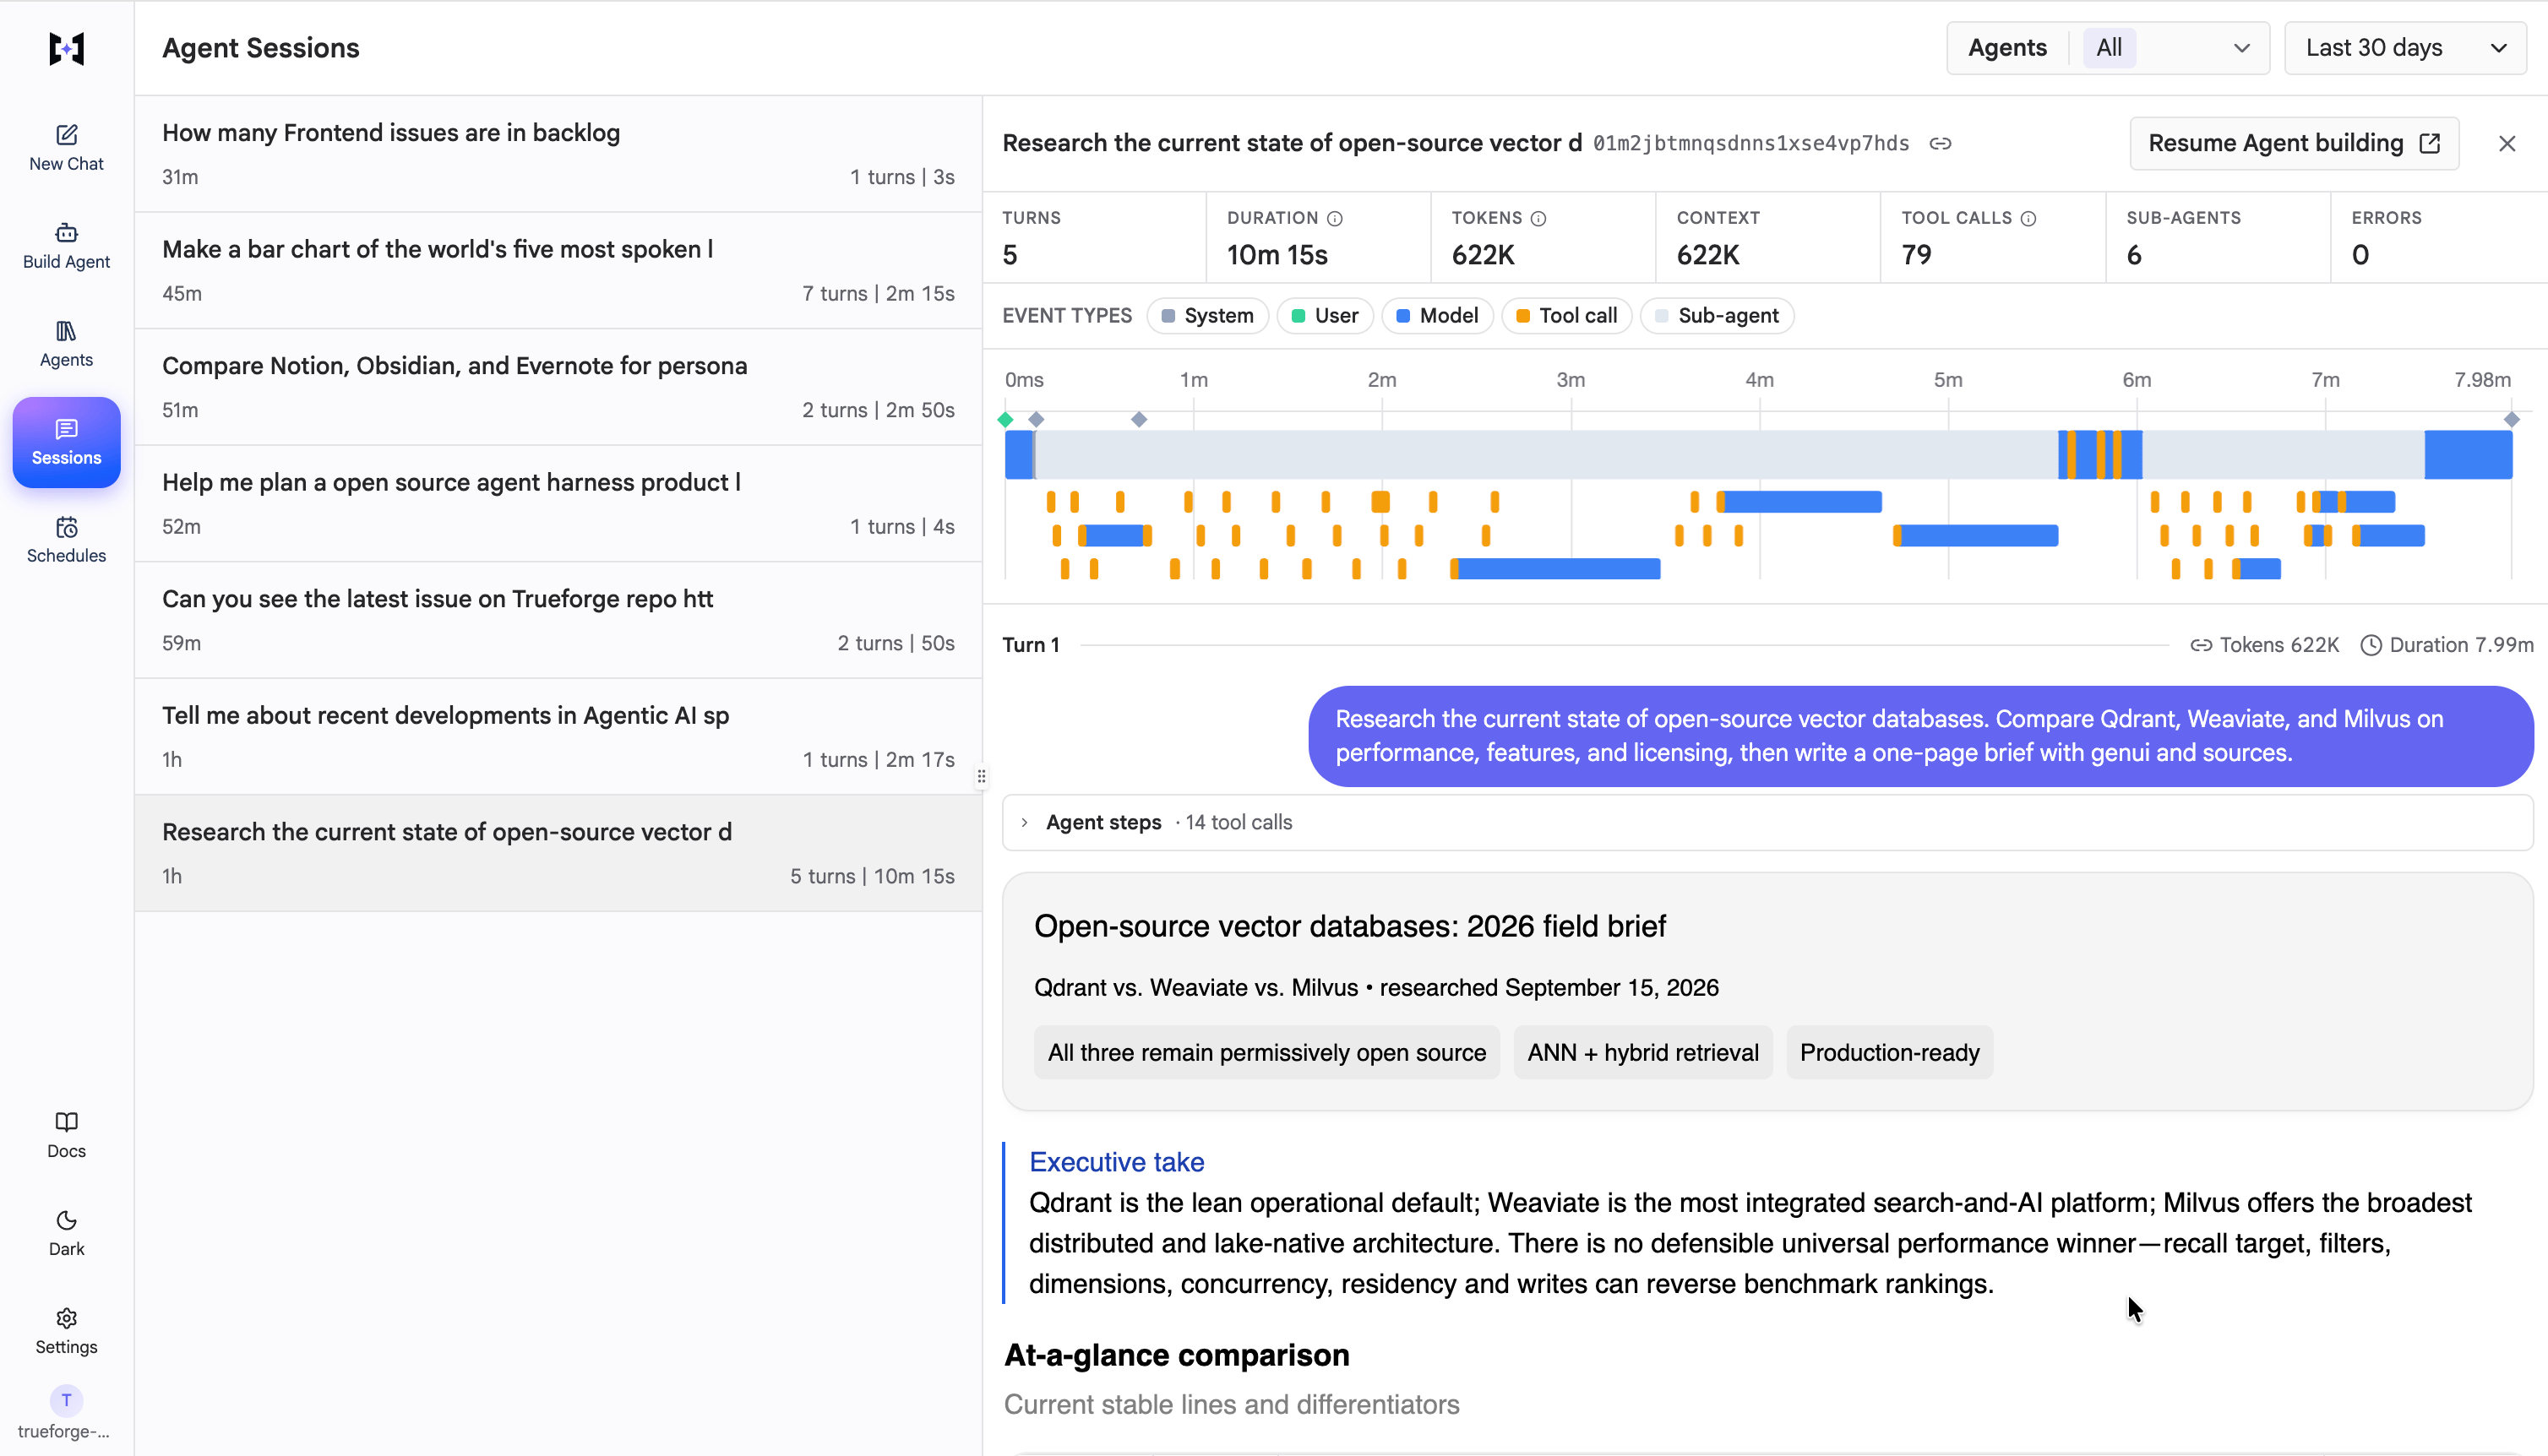Expand Agent steps with 14 tool calls
The image size is (2548, 1456).
point(1767,822)
